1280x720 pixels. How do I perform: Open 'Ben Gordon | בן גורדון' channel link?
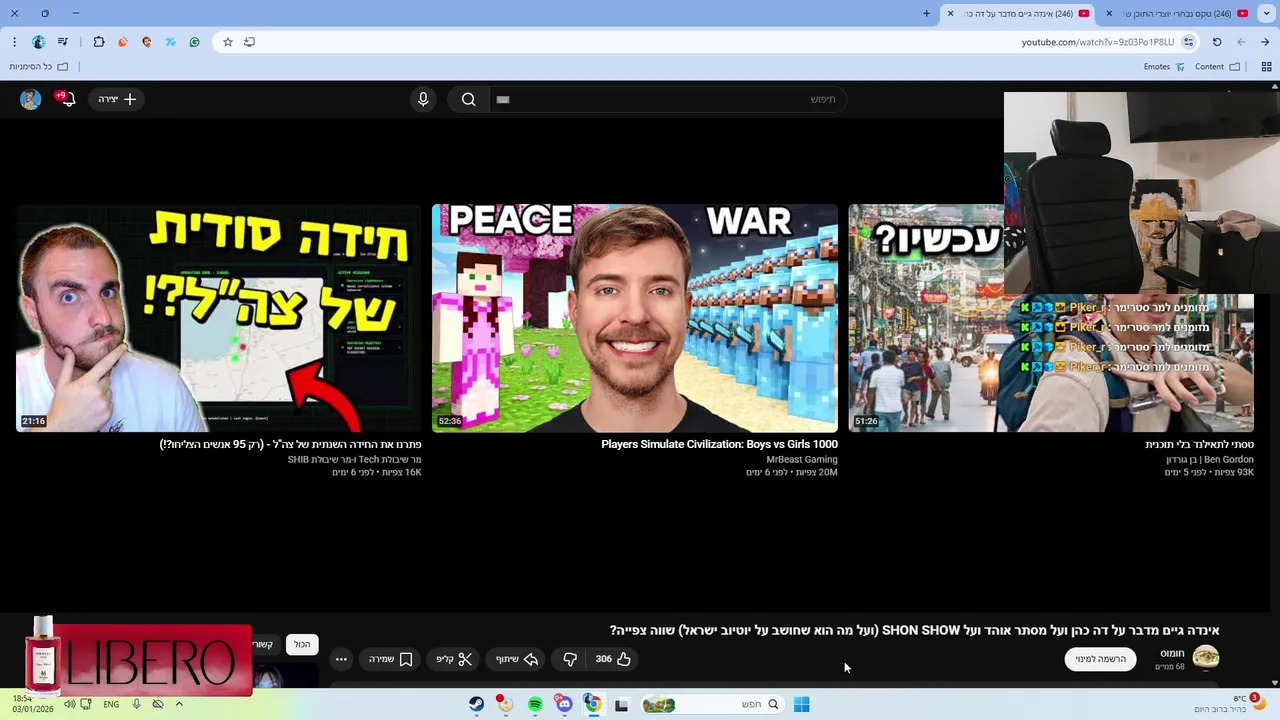[1210, 460]
